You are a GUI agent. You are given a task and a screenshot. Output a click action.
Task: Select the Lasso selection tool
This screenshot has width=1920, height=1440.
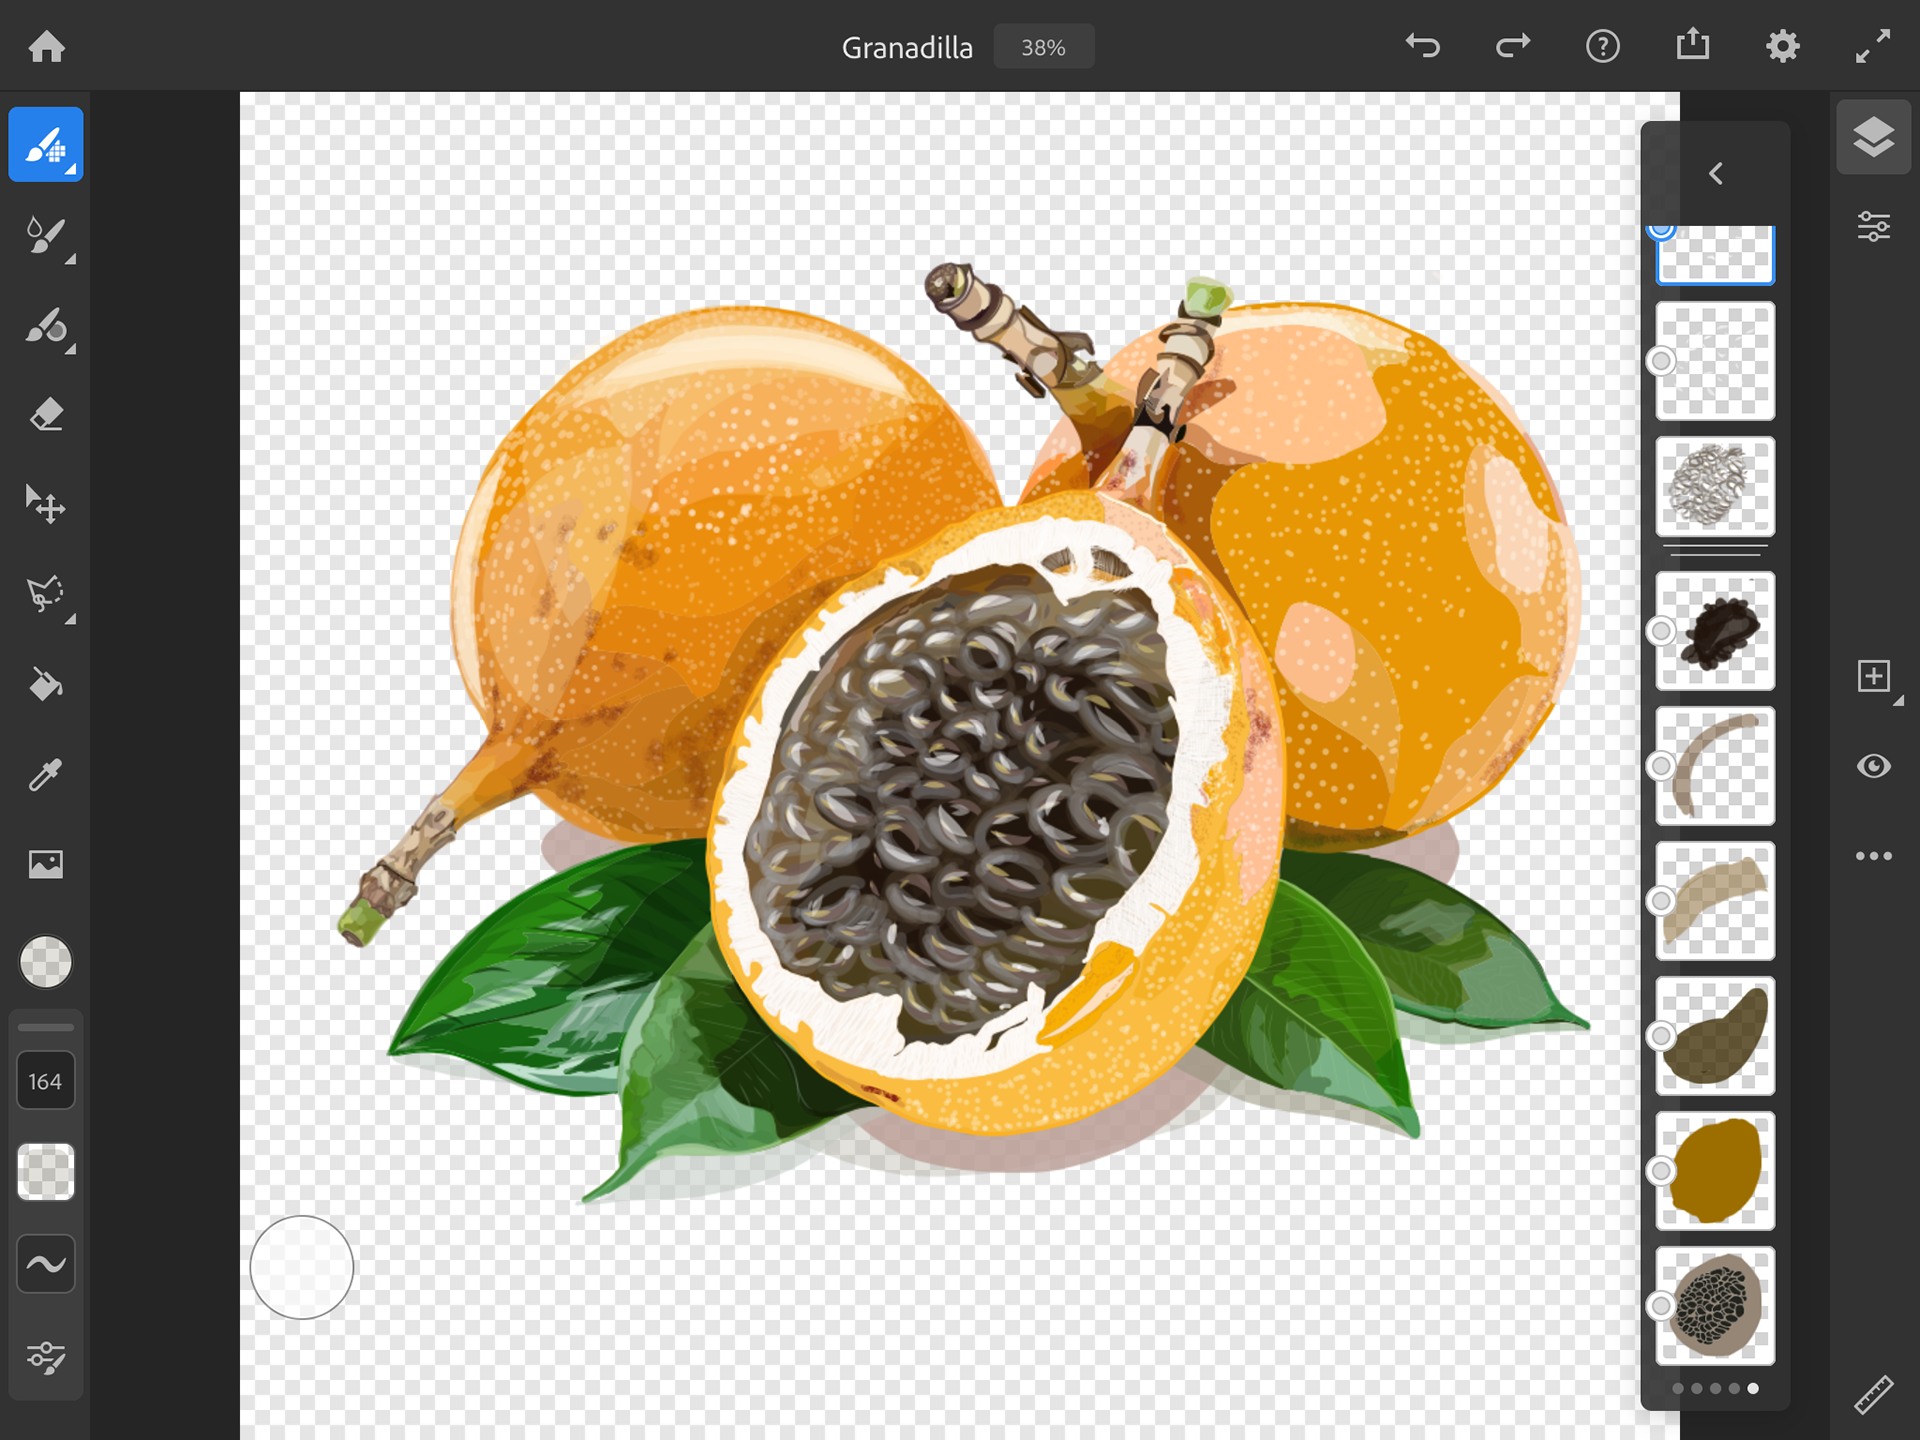45,594
